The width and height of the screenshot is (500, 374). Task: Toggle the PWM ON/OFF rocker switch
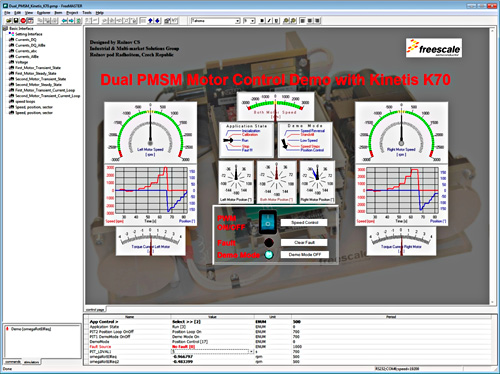click(268, 222)
